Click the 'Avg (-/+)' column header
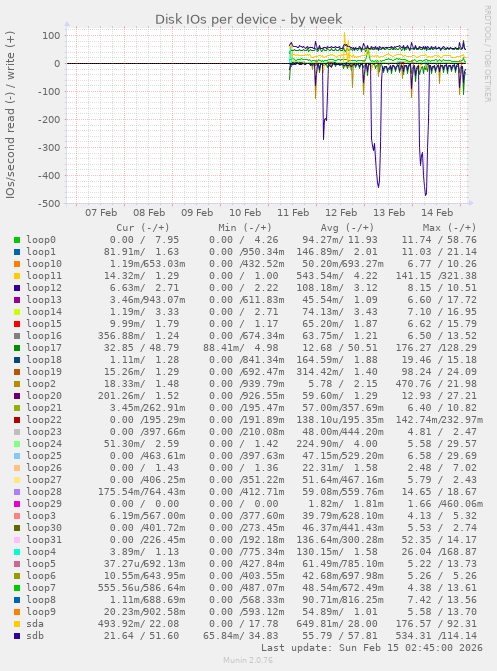Viewport: 497px width, 671px height. tap(347, 228)
